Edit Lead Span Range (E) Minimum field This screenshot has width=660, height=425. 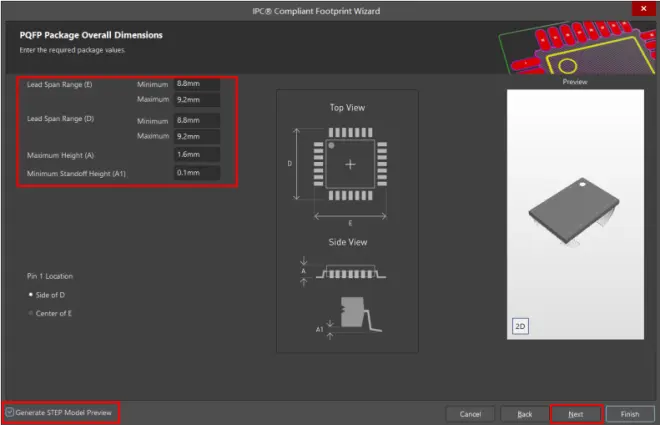197,84
